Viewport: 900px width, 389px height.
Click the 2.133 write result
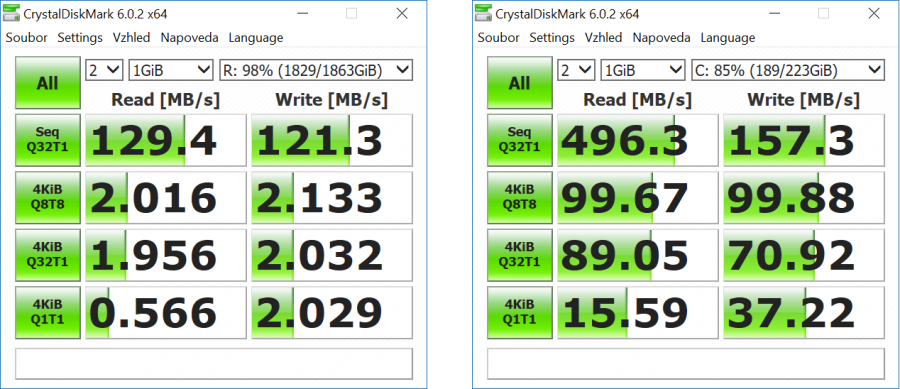point(332,198)
